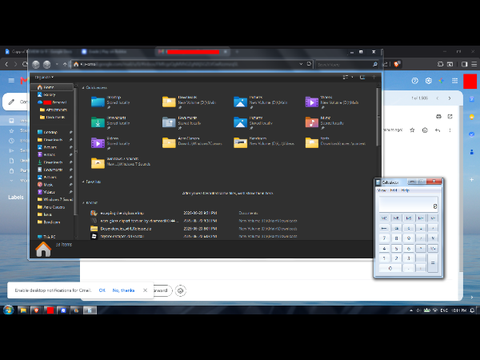Open Gmail settings gear icon

428,81
